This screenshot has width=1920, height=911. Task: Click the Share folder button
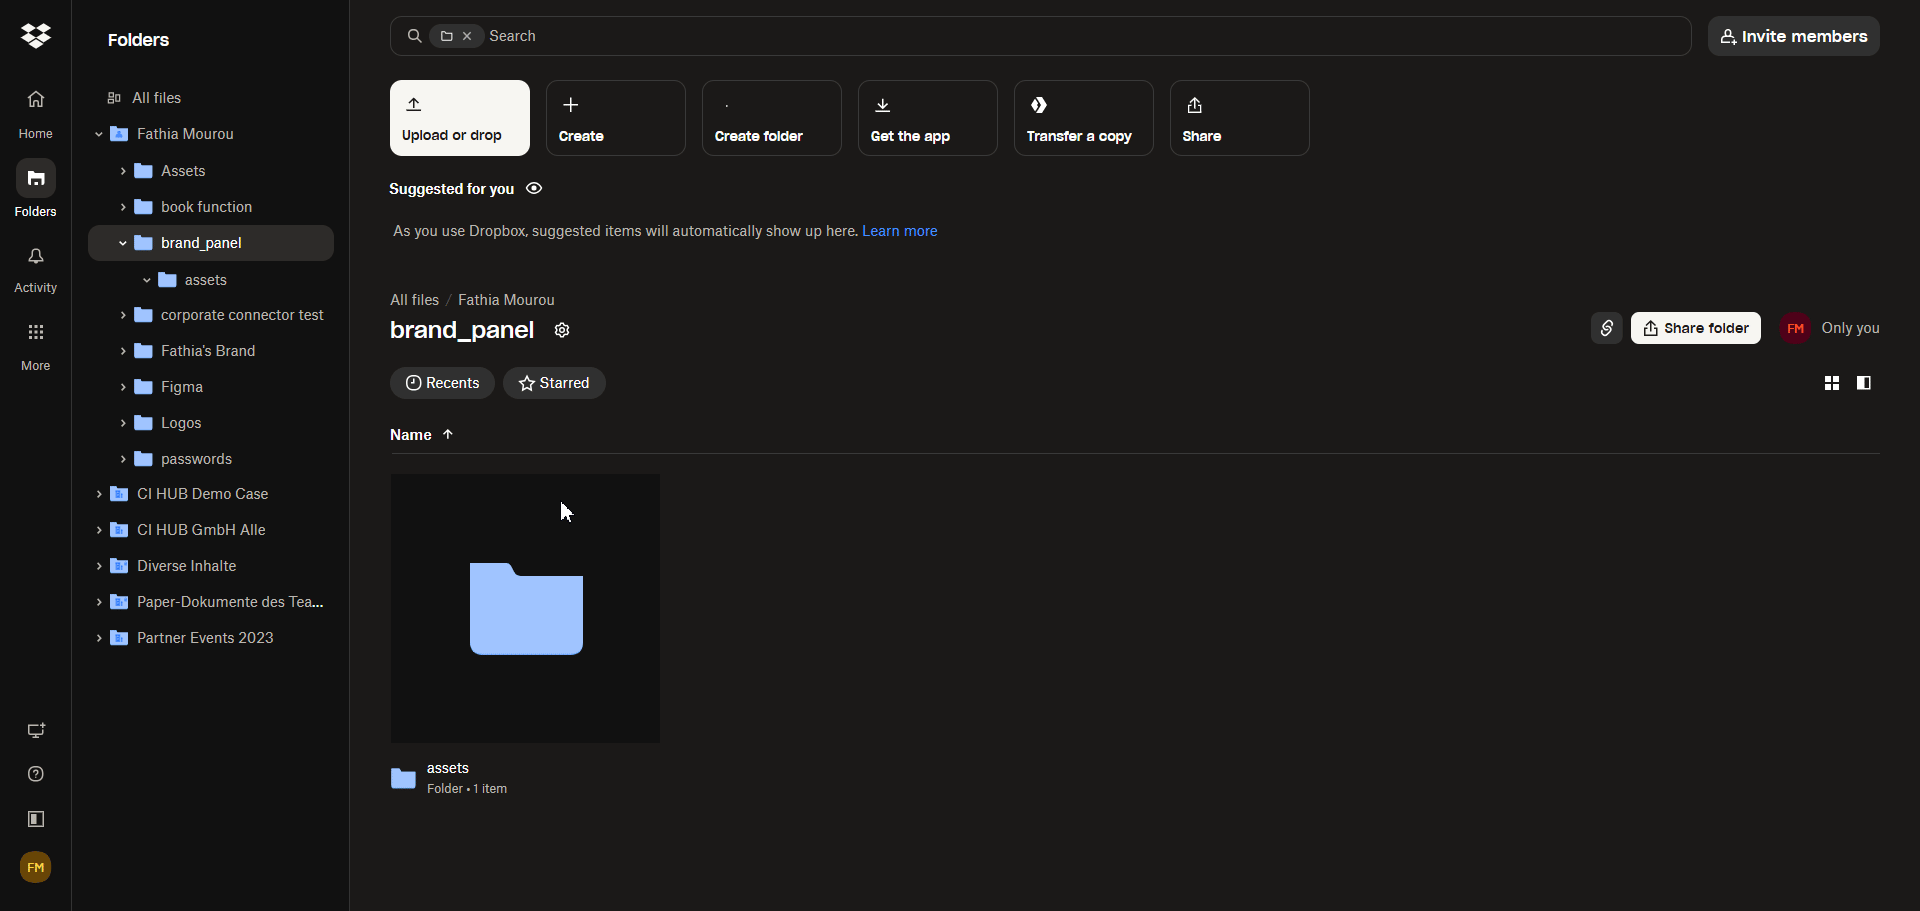click(1695, 328)
